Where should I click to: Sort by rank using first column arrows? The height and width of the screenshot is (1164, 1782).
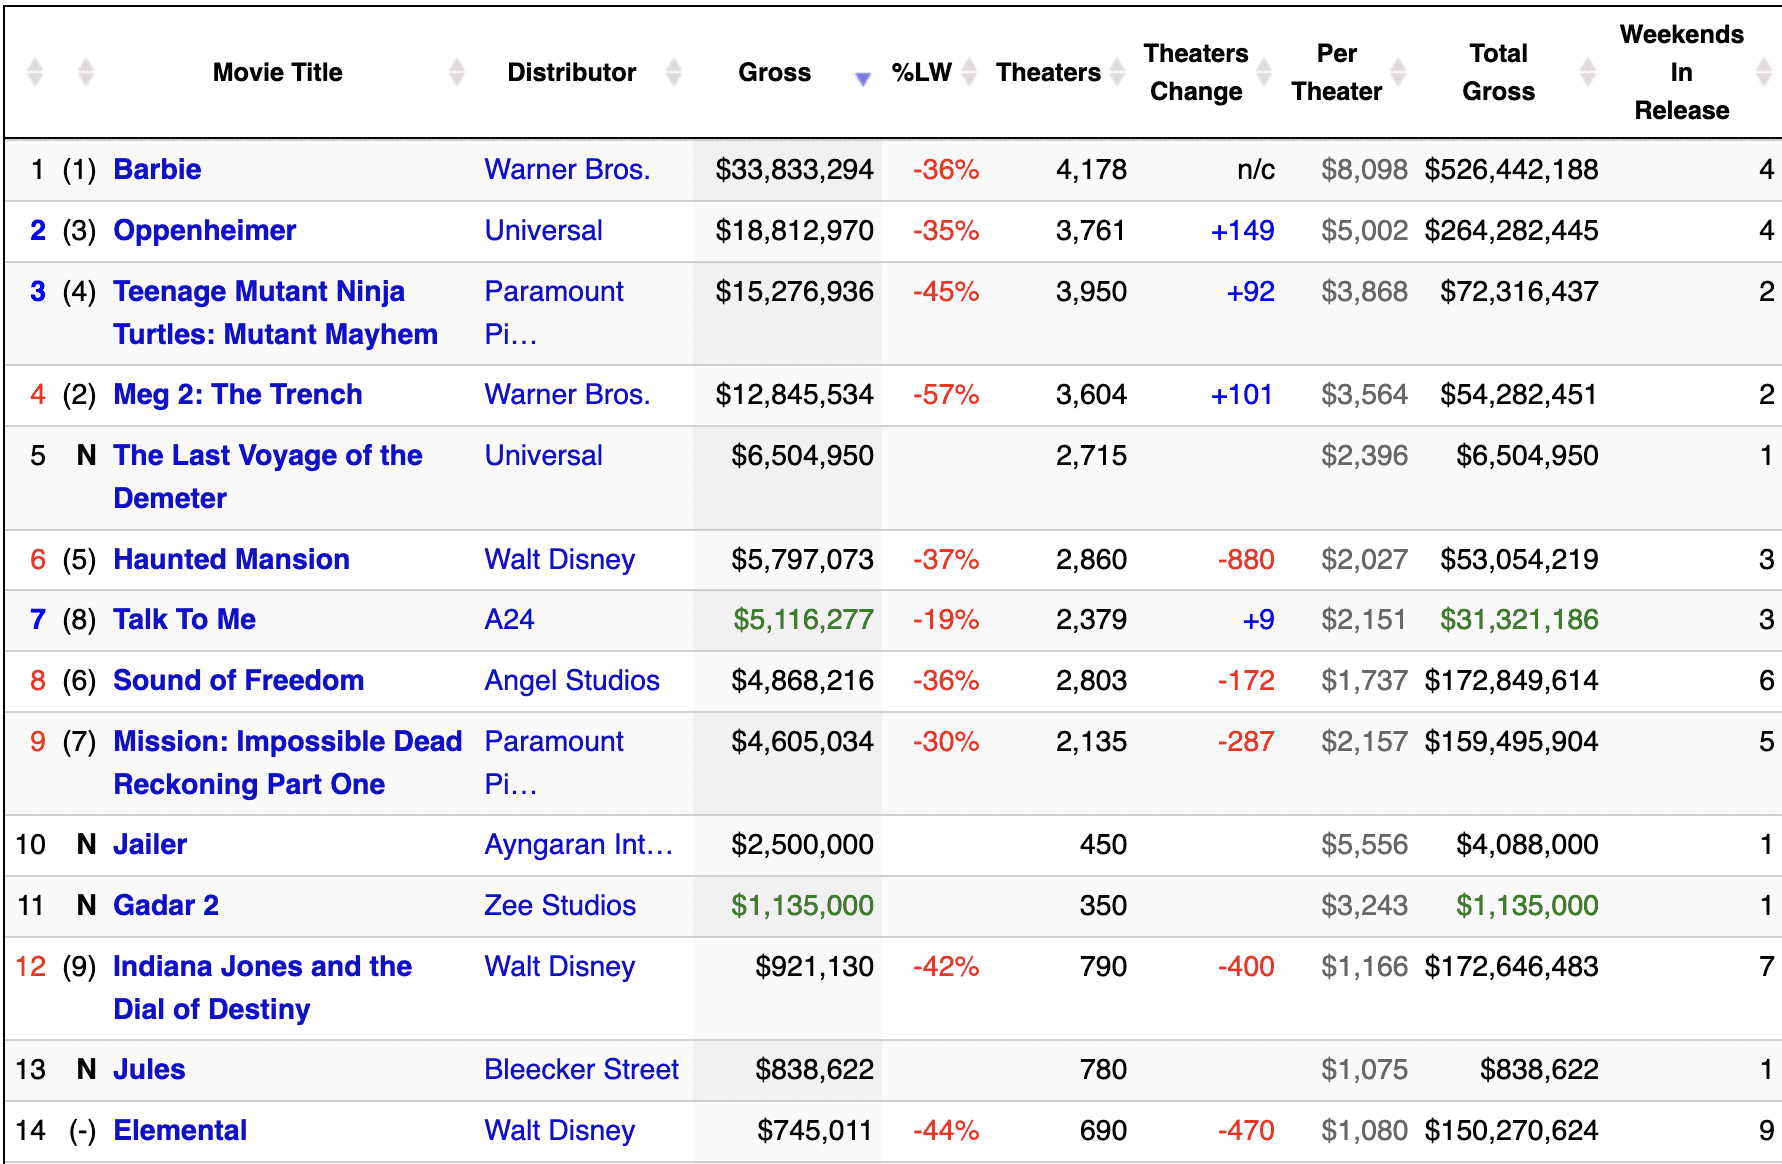35,72
